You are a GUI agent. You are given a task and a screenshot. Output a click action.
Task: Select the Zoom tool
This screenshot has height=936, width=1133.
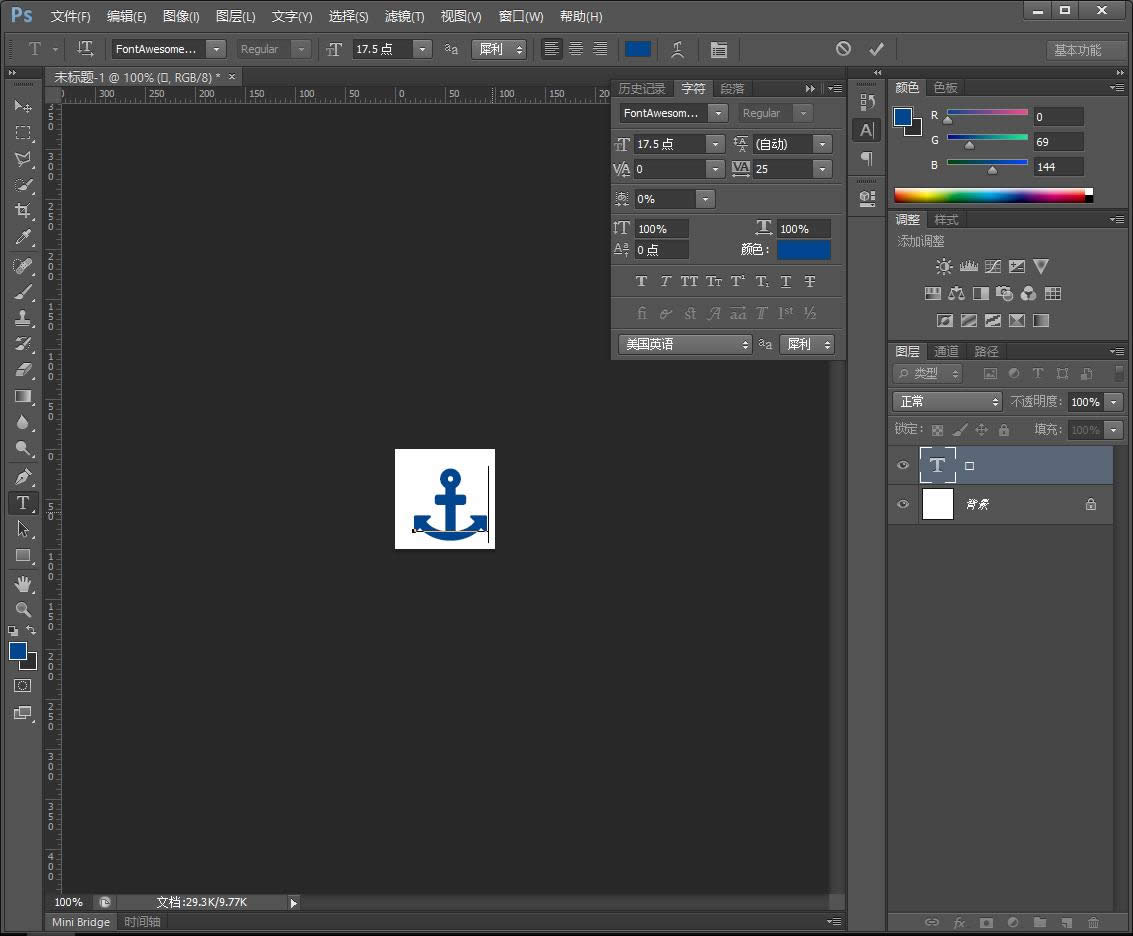click(x=23, y=609)
